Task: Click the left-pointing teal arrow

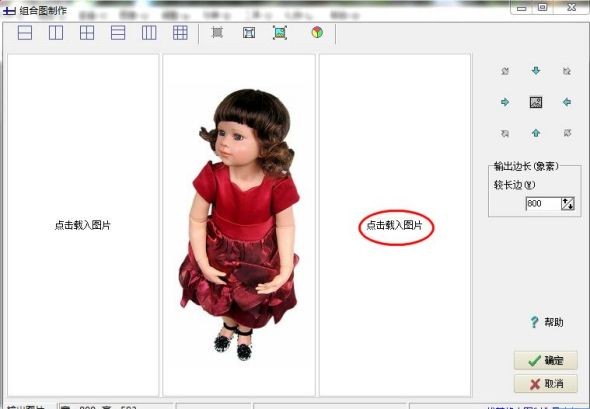Action: coord(567,102)
